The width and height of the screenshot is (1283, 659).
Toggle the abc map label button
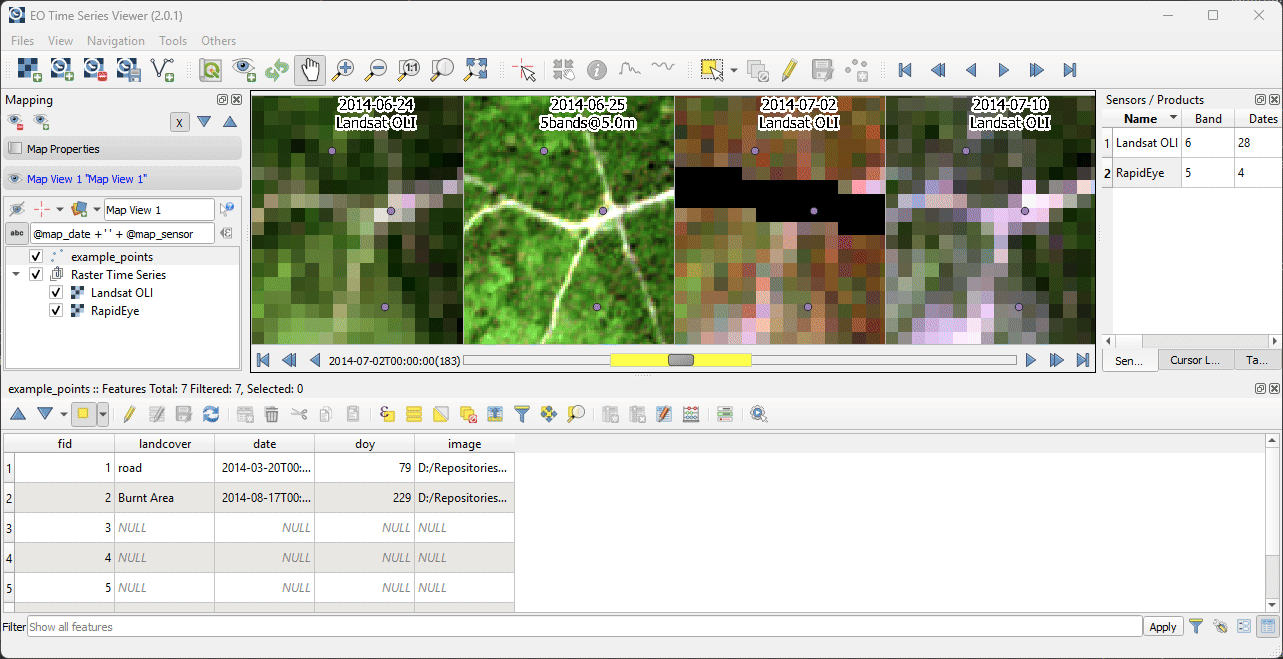(x=17, y=233)
